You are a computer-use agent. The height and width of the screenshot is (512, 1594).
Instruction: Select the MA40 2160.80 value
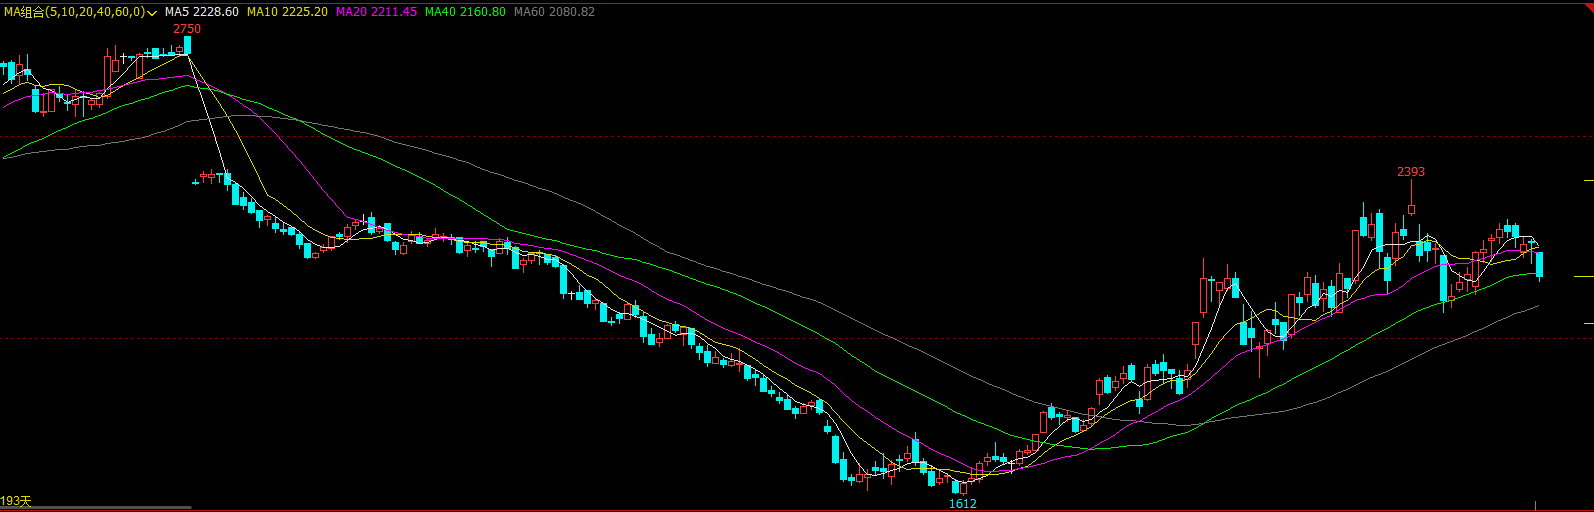[x=465, y=12]
